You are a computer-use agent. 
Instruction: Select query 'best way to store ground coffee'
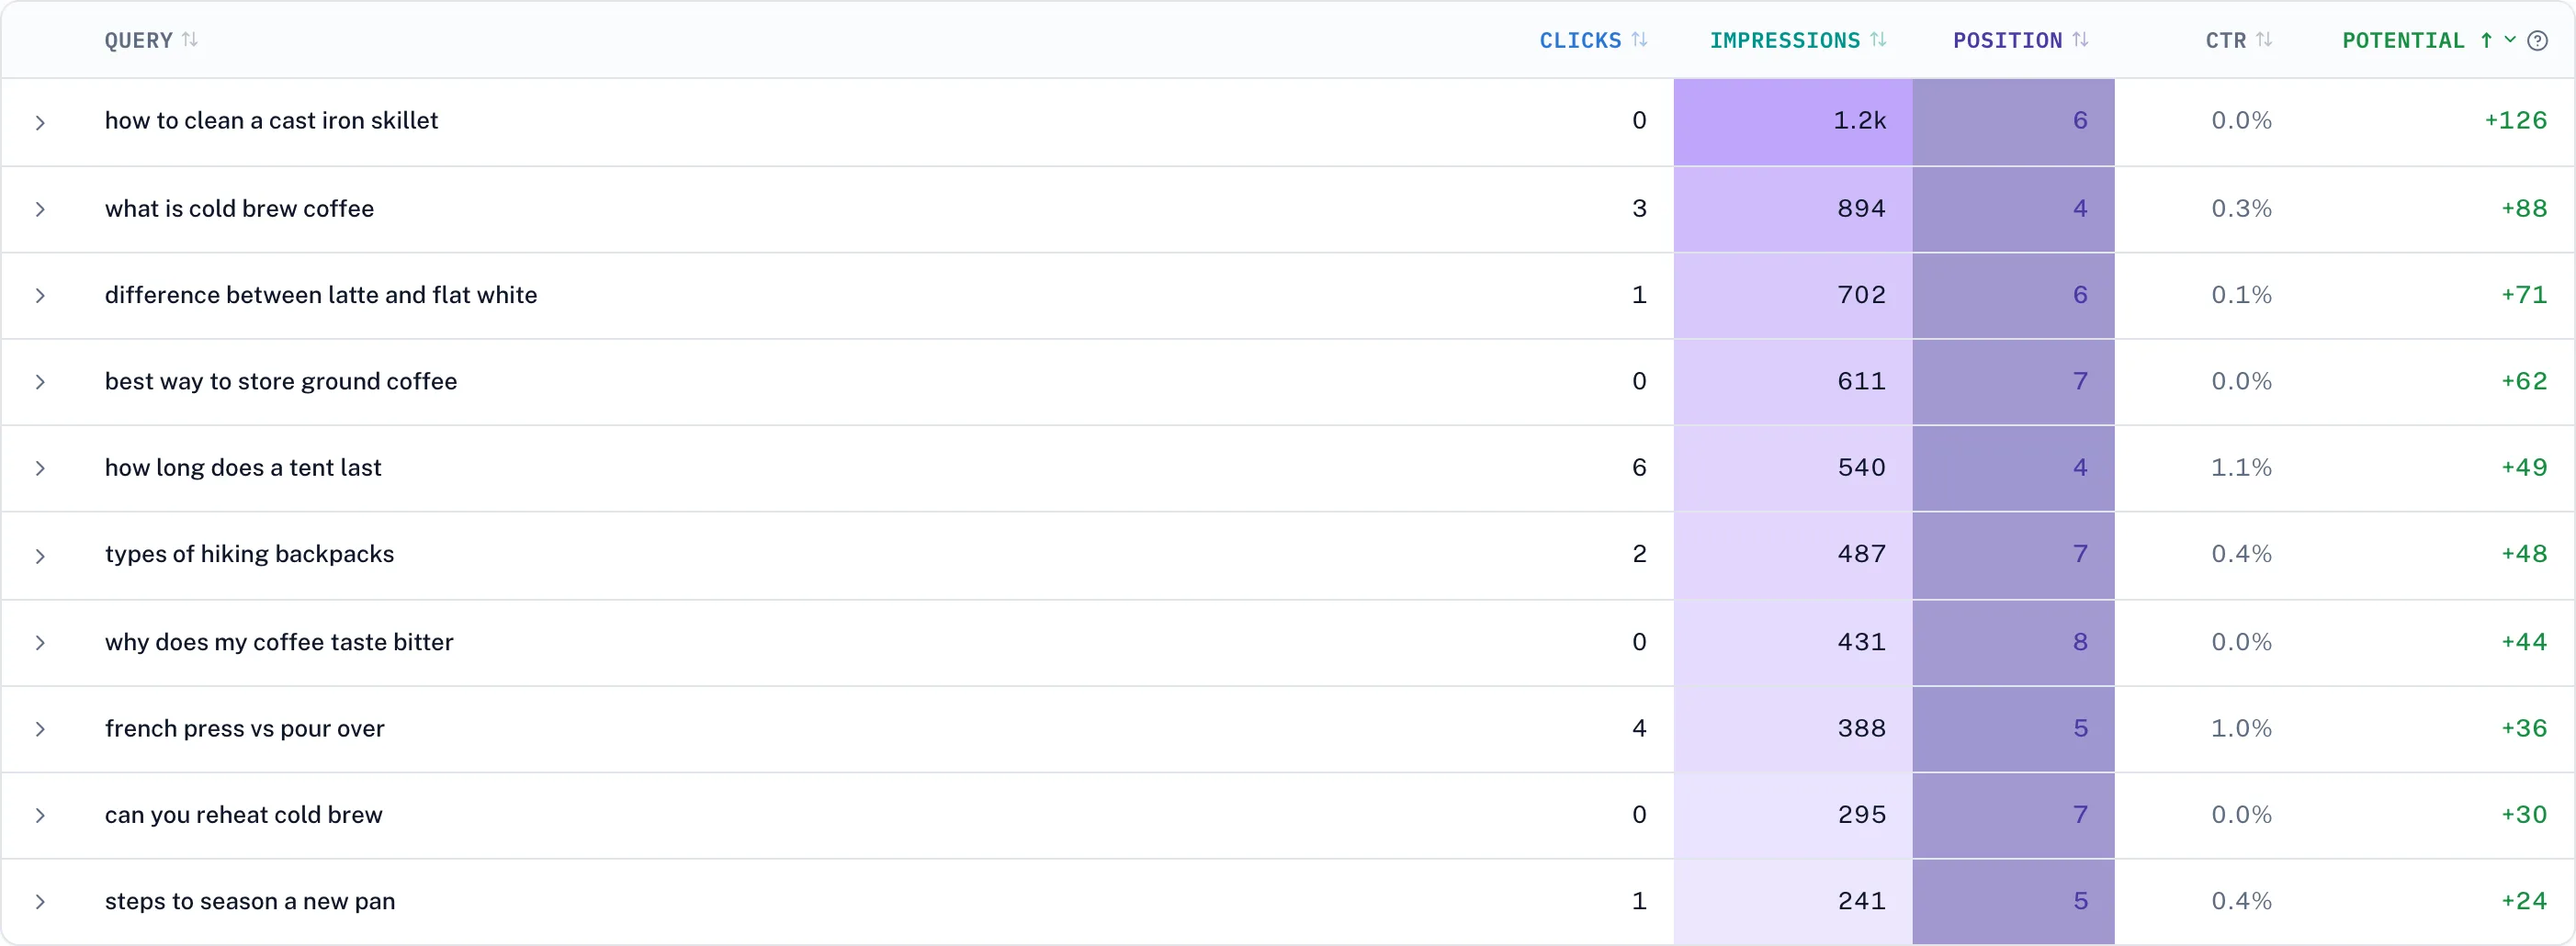coord(281,382)
